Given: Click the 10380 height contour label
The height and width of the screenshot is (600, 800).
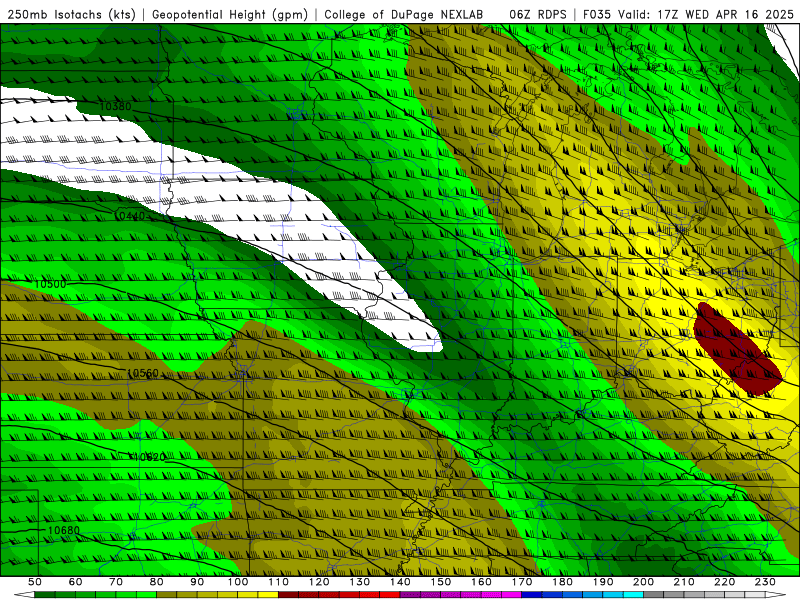Looking at the screenshot, I should coord(115,106).
